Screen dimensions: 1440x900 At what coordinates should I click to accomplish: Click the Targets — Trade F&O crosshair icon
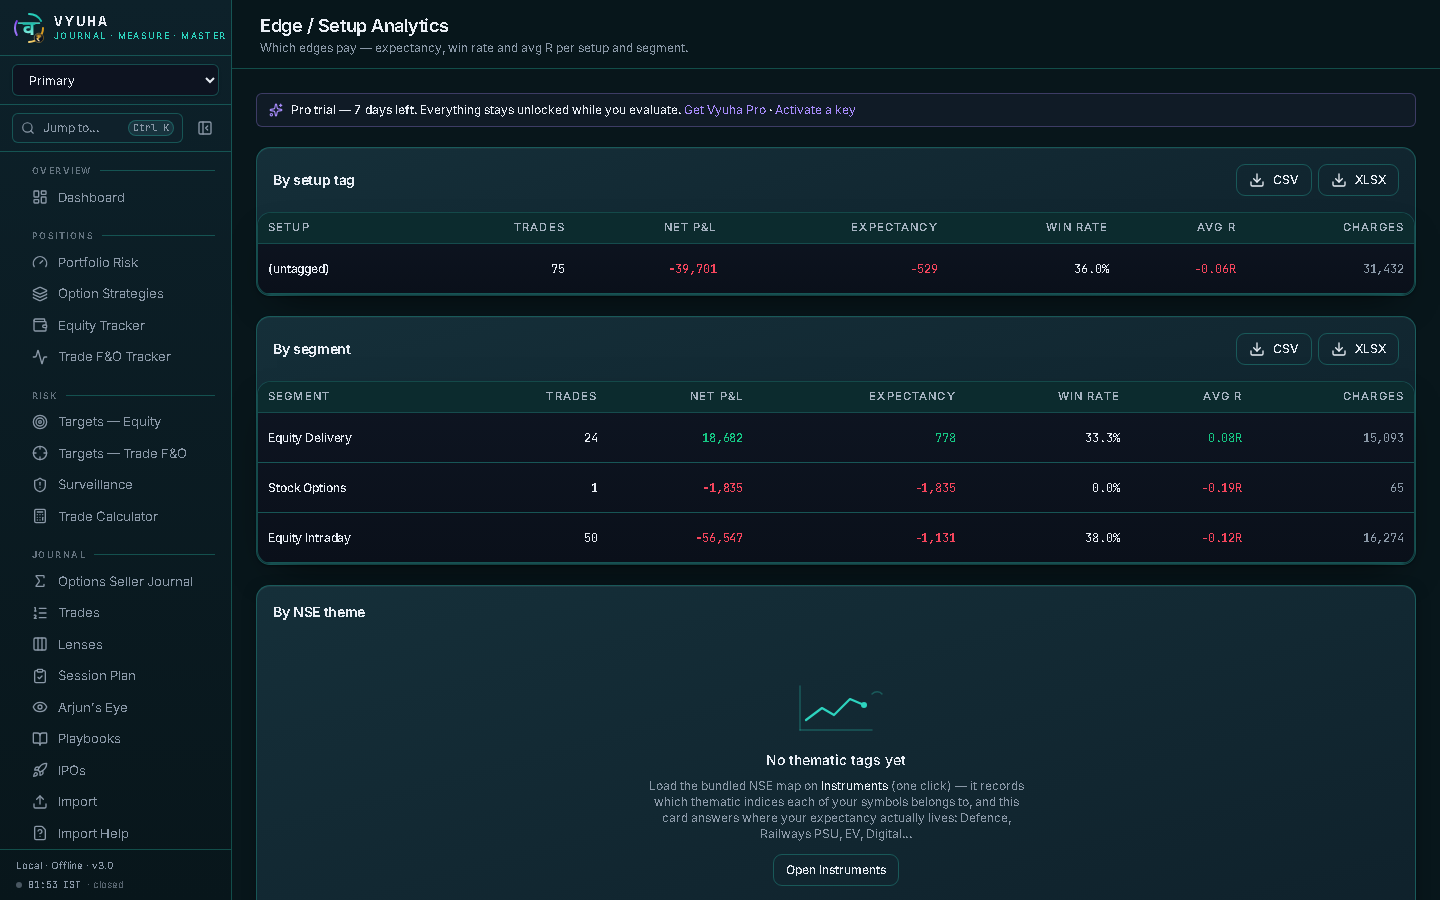pos(40,454)
